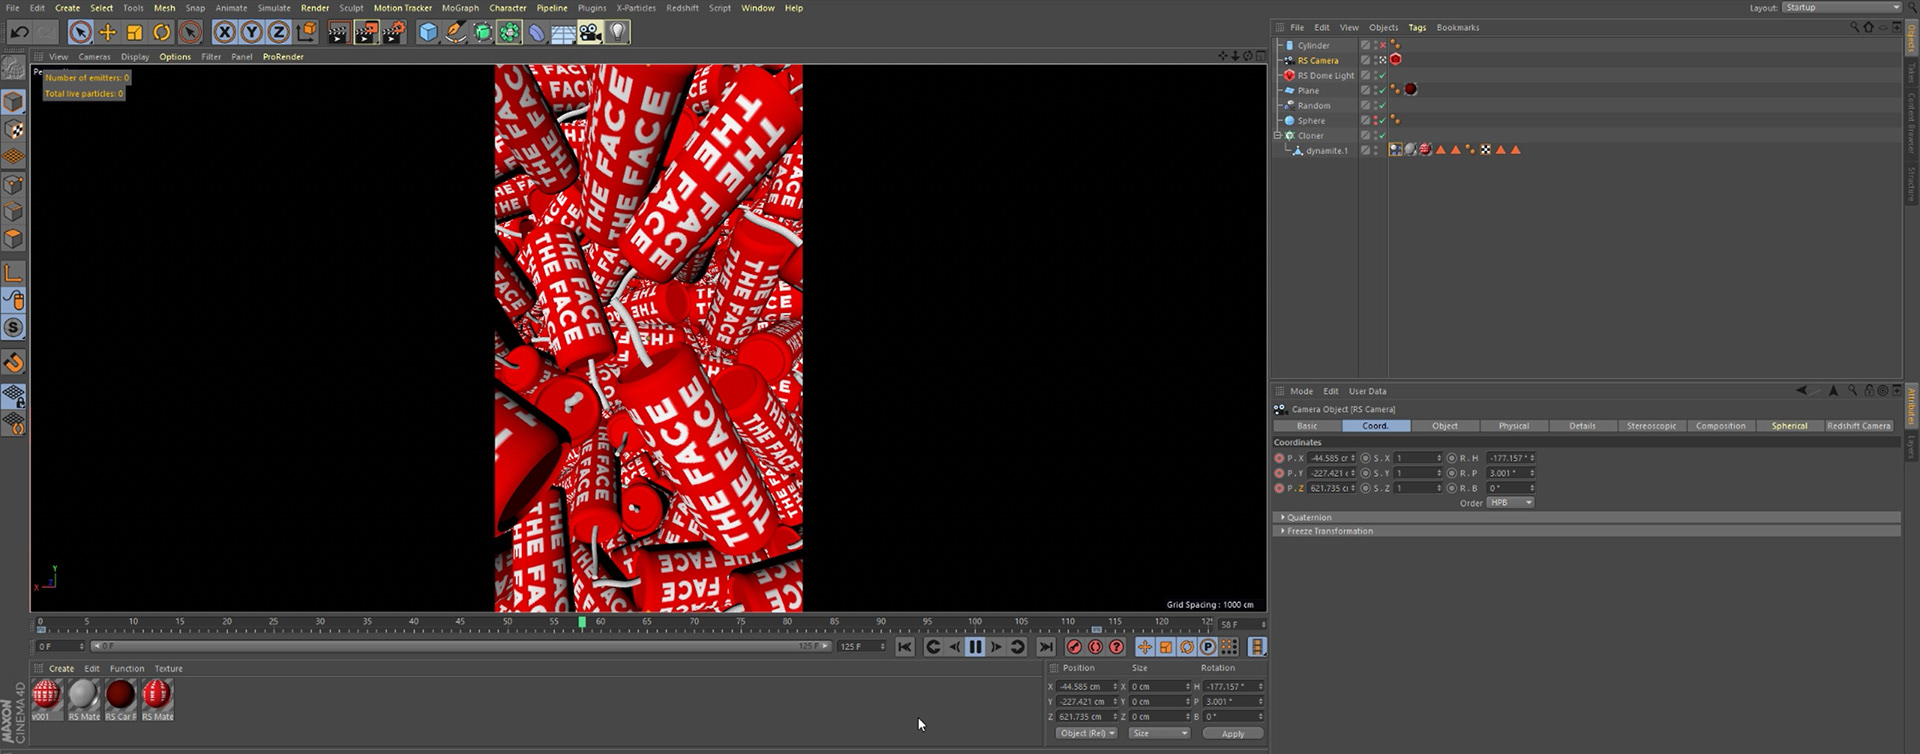Screen dimensions: 1920x754
Task: Activate the Rotate tool in top toolbar
Action: coord(162,33)
